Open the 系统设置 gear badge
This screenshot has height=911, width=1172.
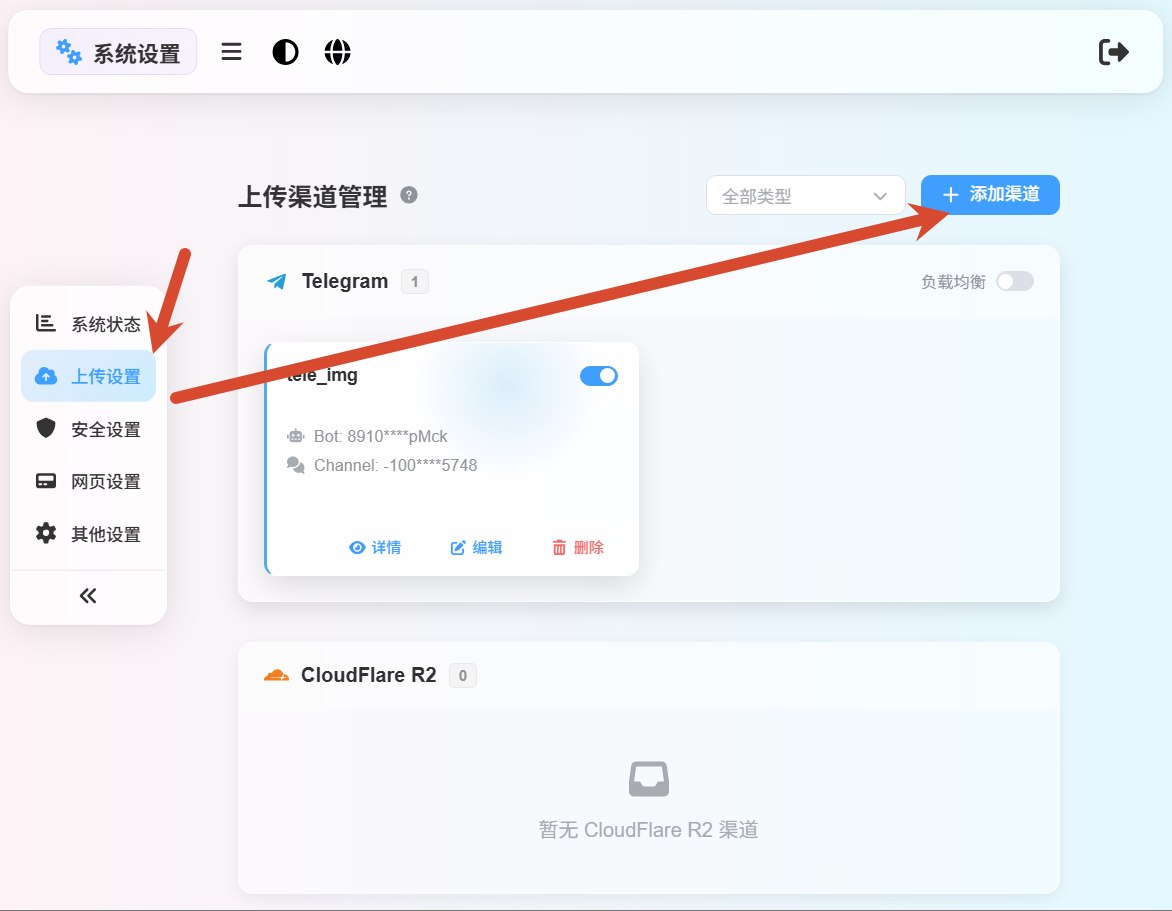point(118,52)
